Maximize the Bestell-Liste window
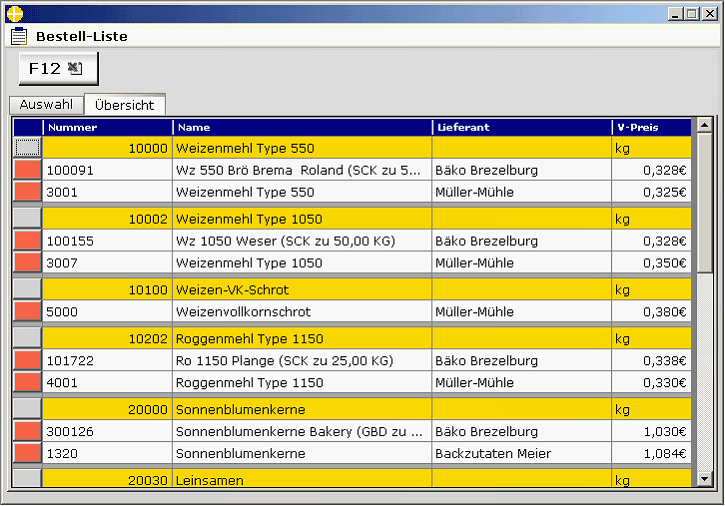 tap(692, 14)
